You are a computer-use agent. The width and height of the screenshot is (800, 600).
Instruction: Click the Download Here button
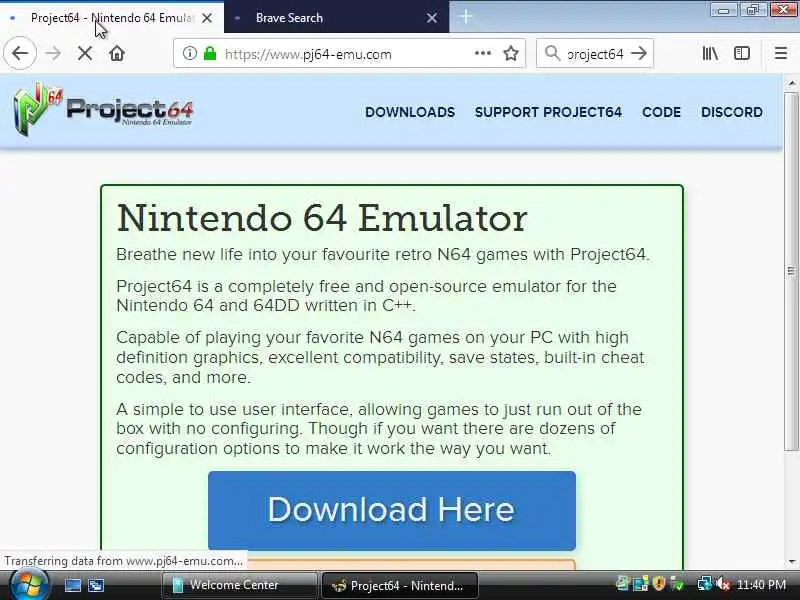coord(392,510)
